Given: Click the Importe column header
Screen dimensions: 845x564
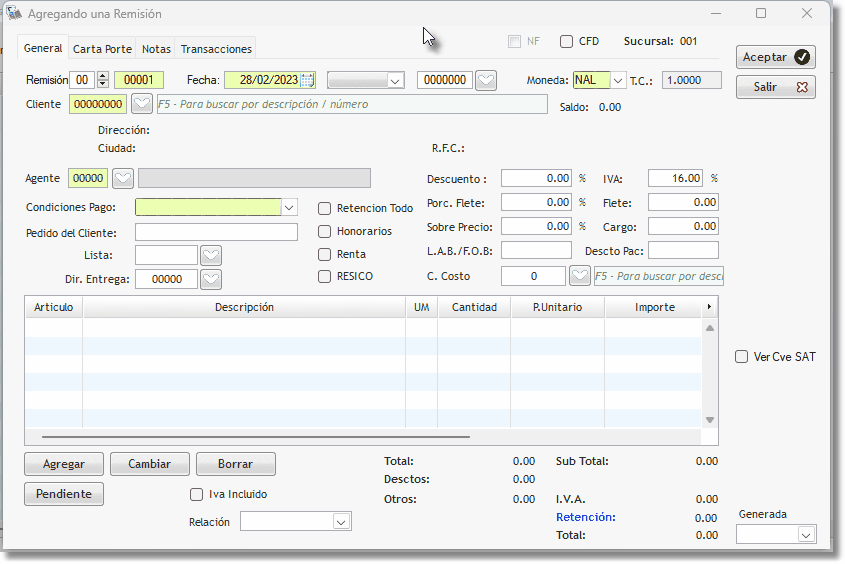Looking at the screenshot, I should tap(654, 307).
